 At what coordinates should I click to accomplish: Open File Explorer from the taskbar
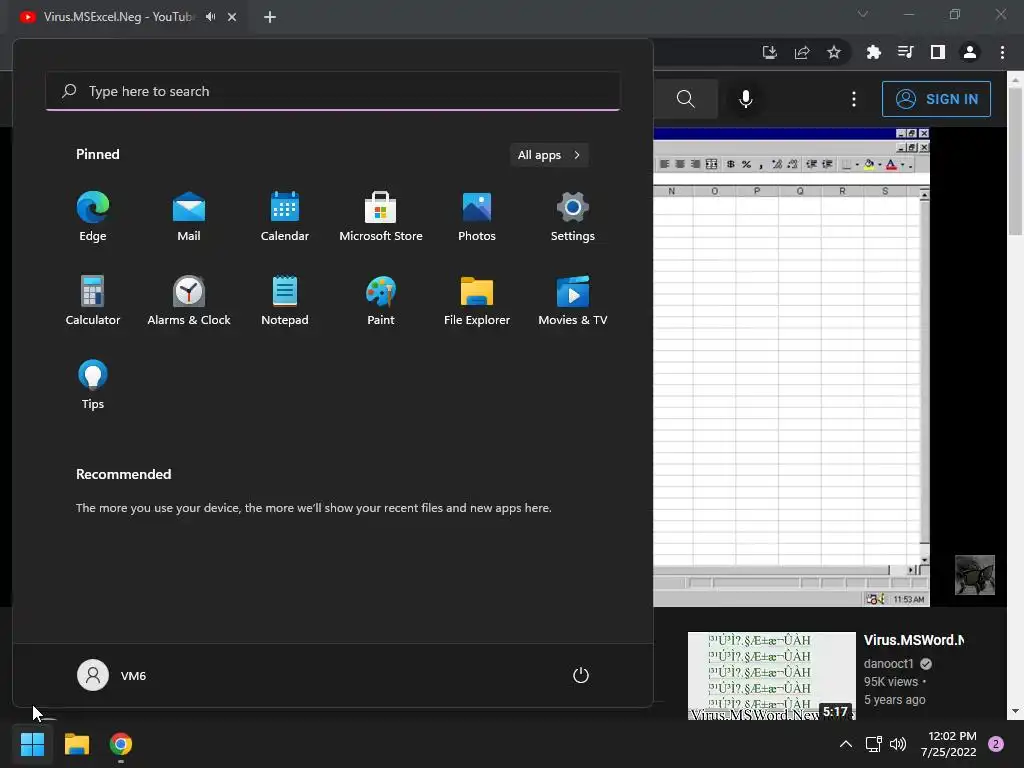coord(76,744)
